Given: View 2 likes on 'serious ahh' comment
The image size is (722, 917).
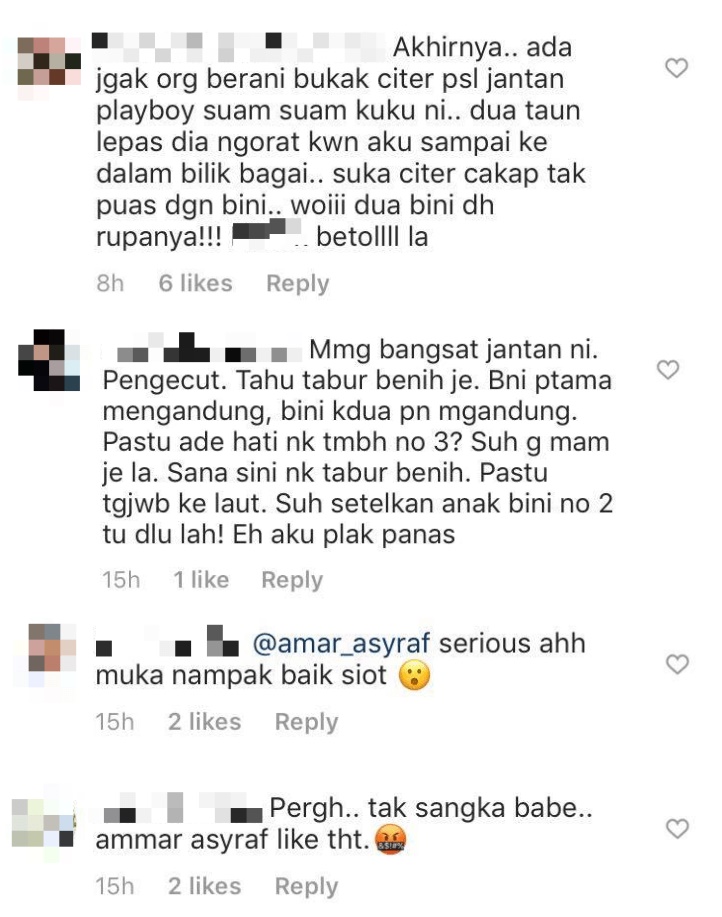Looking at the screenshot, I should click(205, 722).
